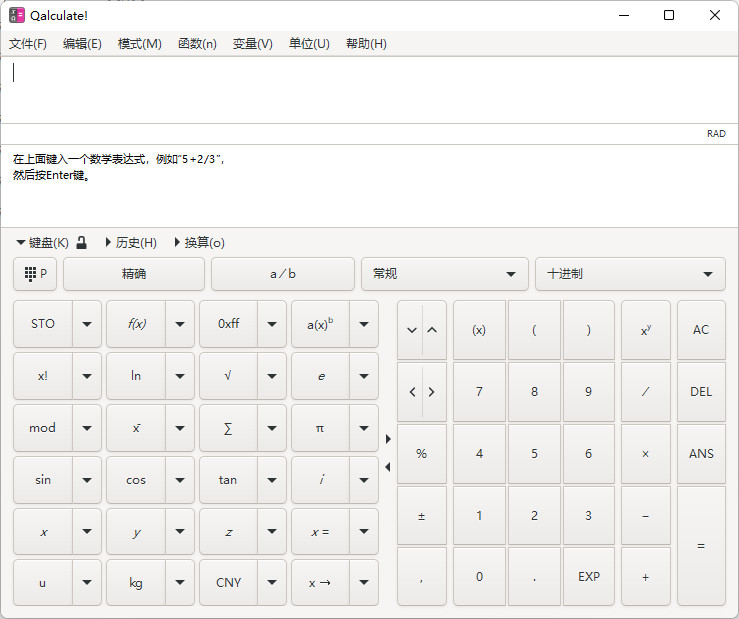Click the percent % button
The height and width of the screenshot is (619, 739).
[422, 454]
